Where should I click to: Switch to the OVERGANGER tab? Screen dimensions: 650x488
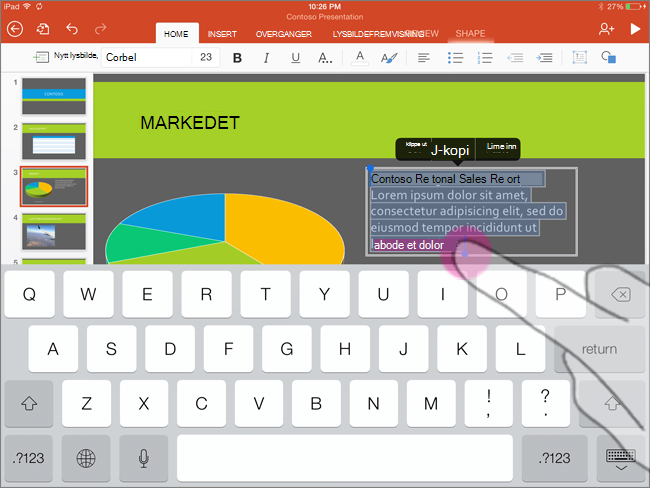coord(284,34)
